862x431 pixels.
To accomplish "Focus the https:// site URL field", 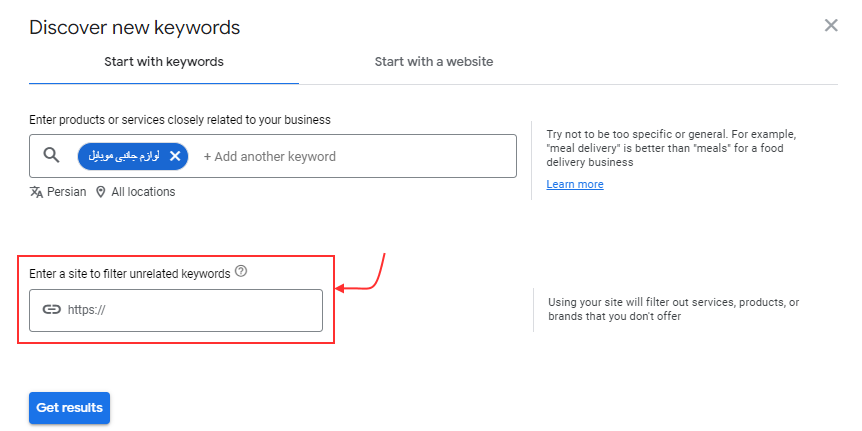I will coord(190,310).
